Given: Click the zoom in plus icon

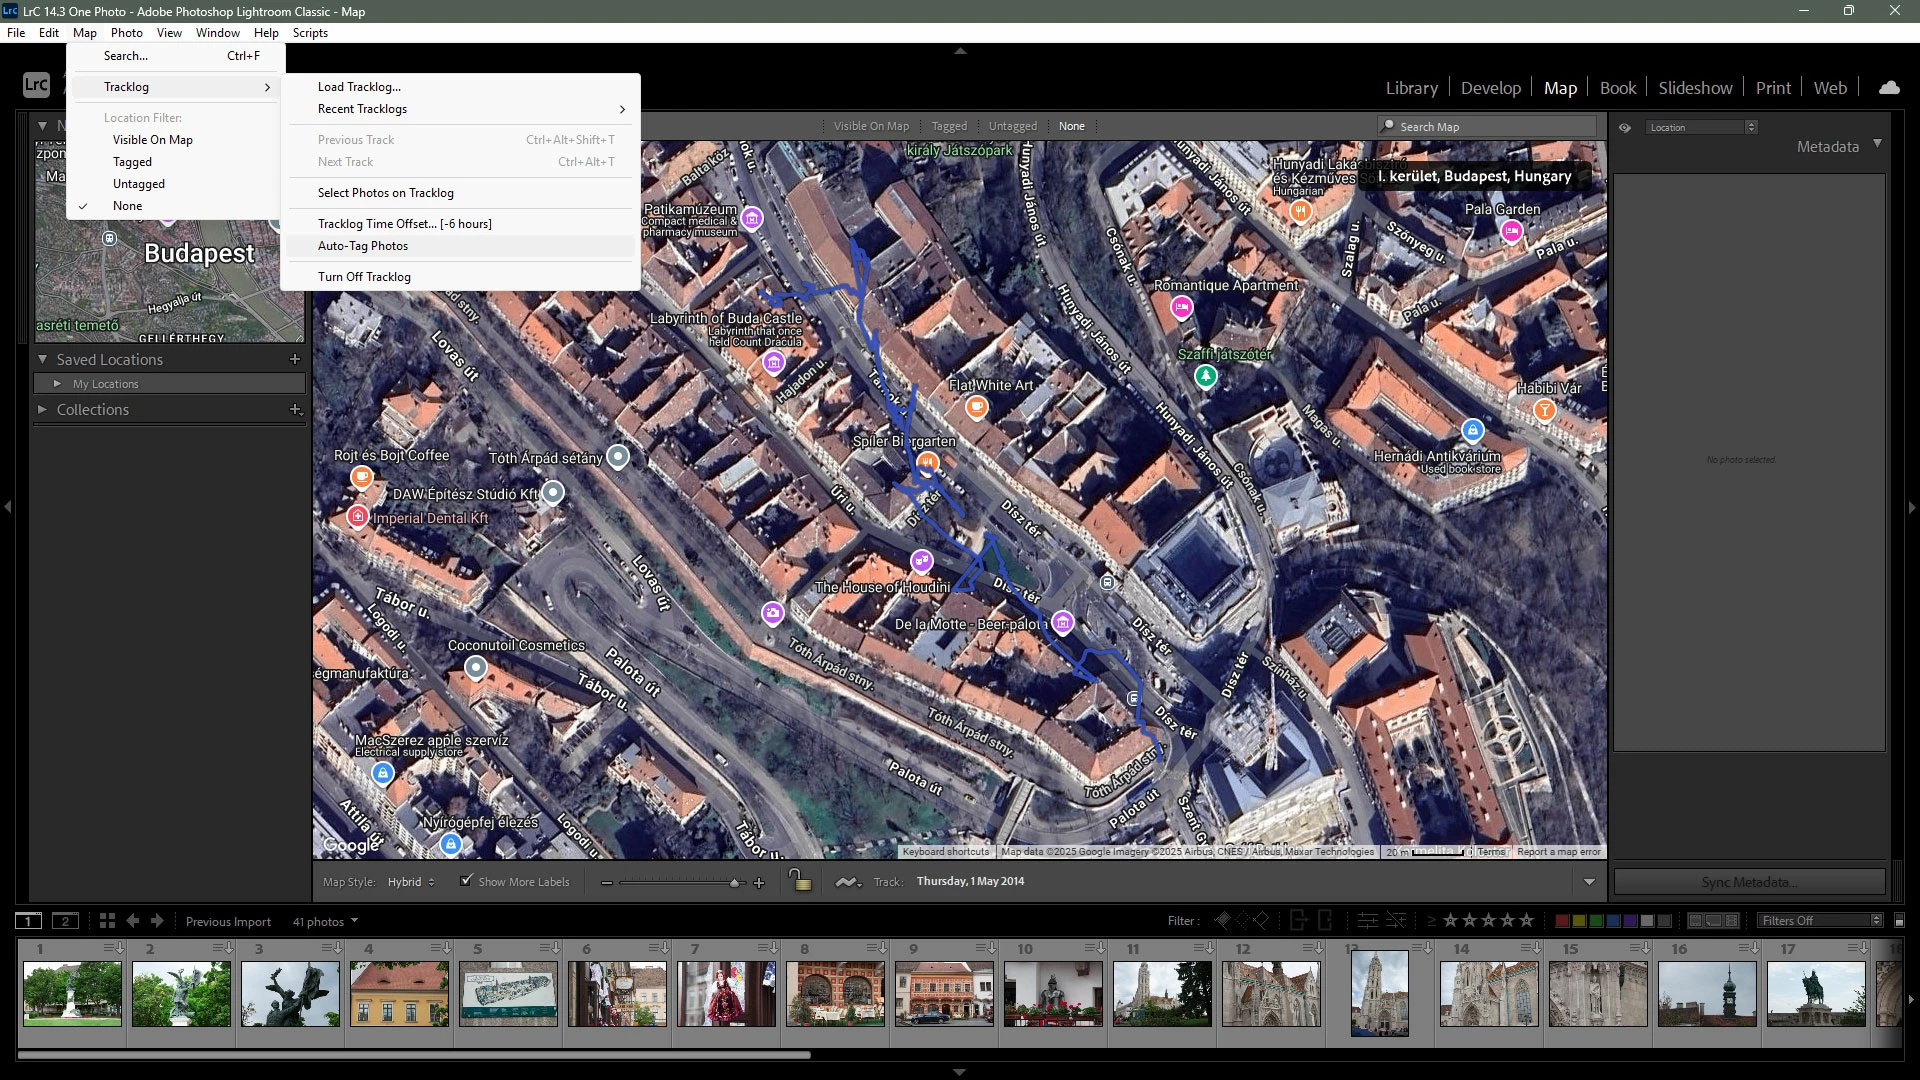Looking at the screenshot, I should (x=759, y=882).
